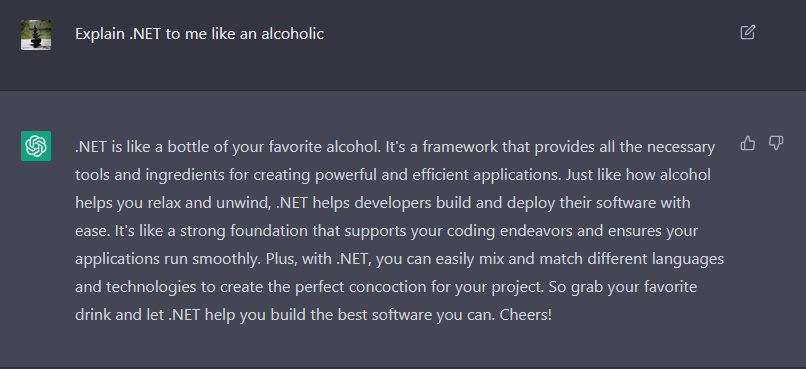Click the edit message pencil icon

click(747, 32)
